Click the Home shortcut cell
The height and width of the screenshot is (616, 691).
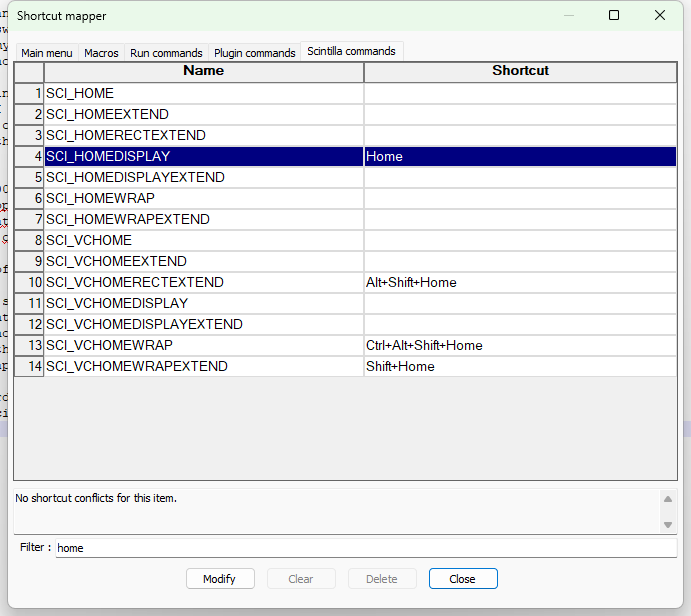(x=520, y=156)
